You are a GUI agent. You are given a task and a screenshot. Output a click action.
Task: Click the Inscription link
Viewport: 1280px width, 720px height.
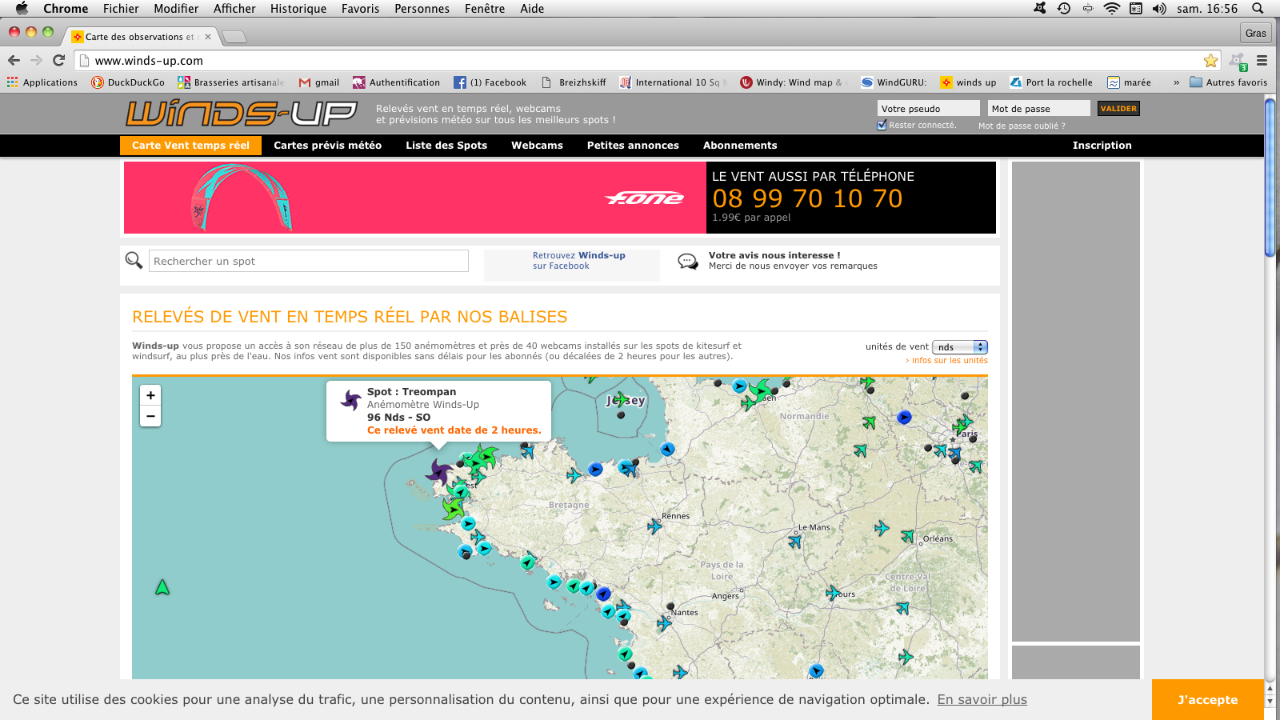click(1102, 145)
